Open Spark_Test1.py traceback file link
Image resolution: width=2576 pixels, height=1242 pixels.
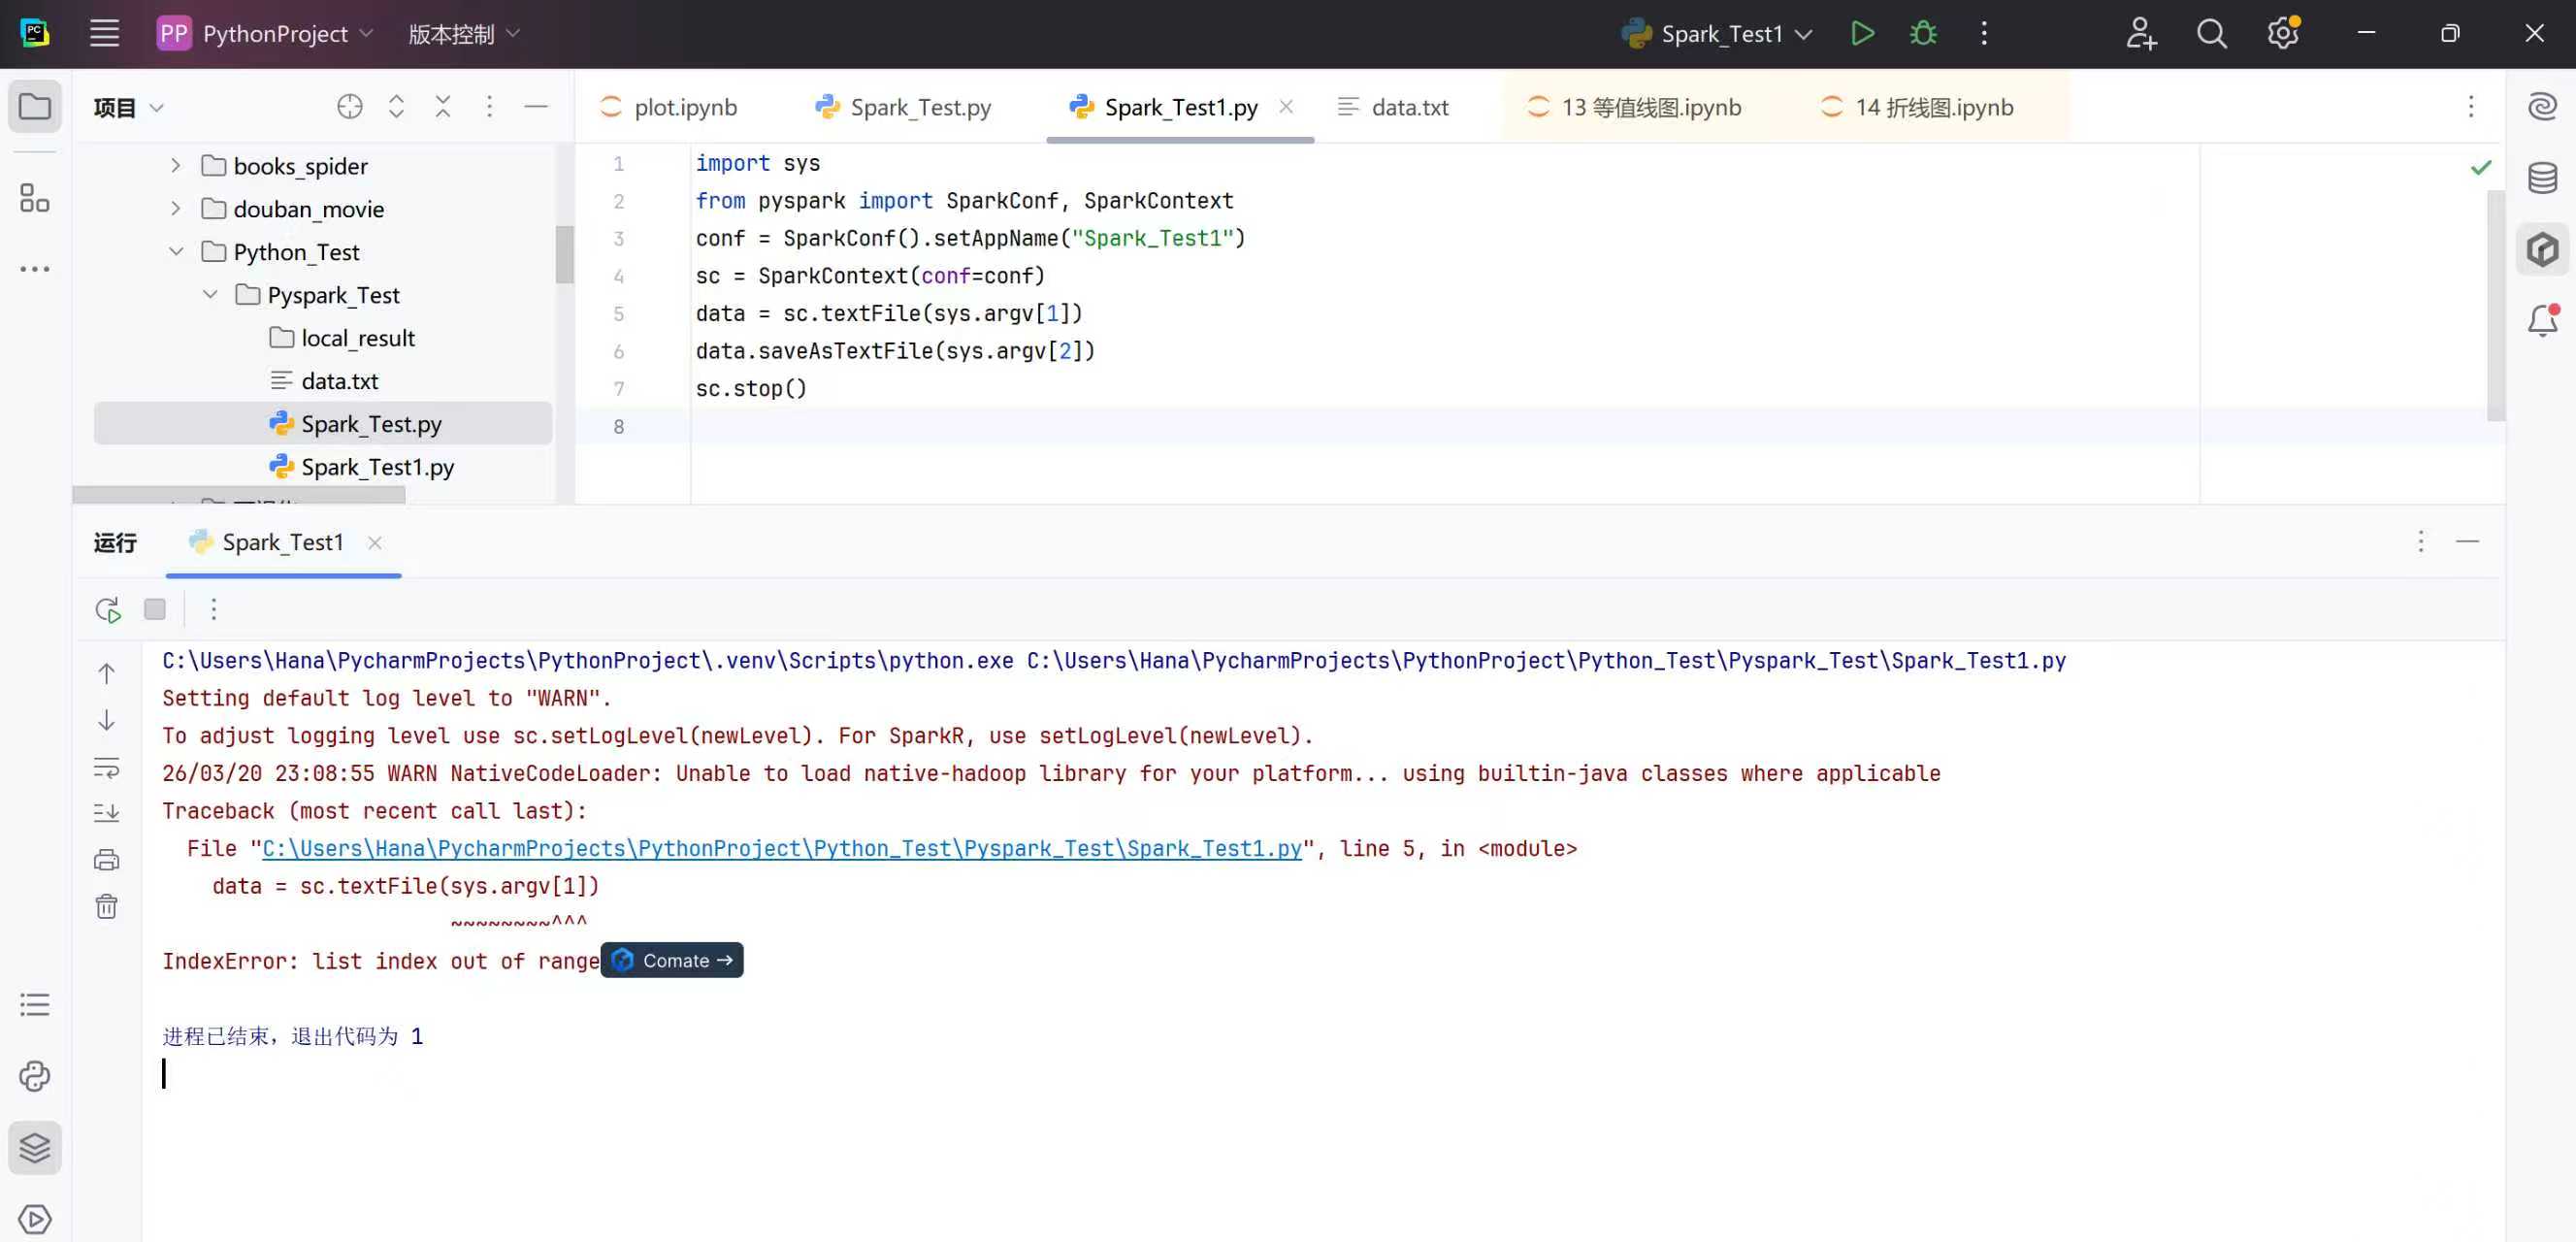click(781, 848)
